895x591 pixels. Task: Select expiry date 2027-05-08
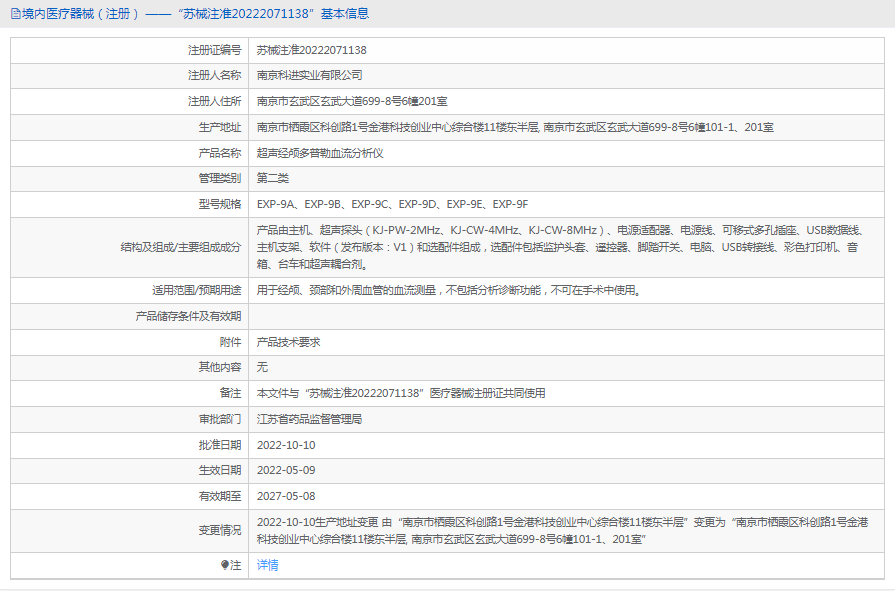click(x=286, y=496)
